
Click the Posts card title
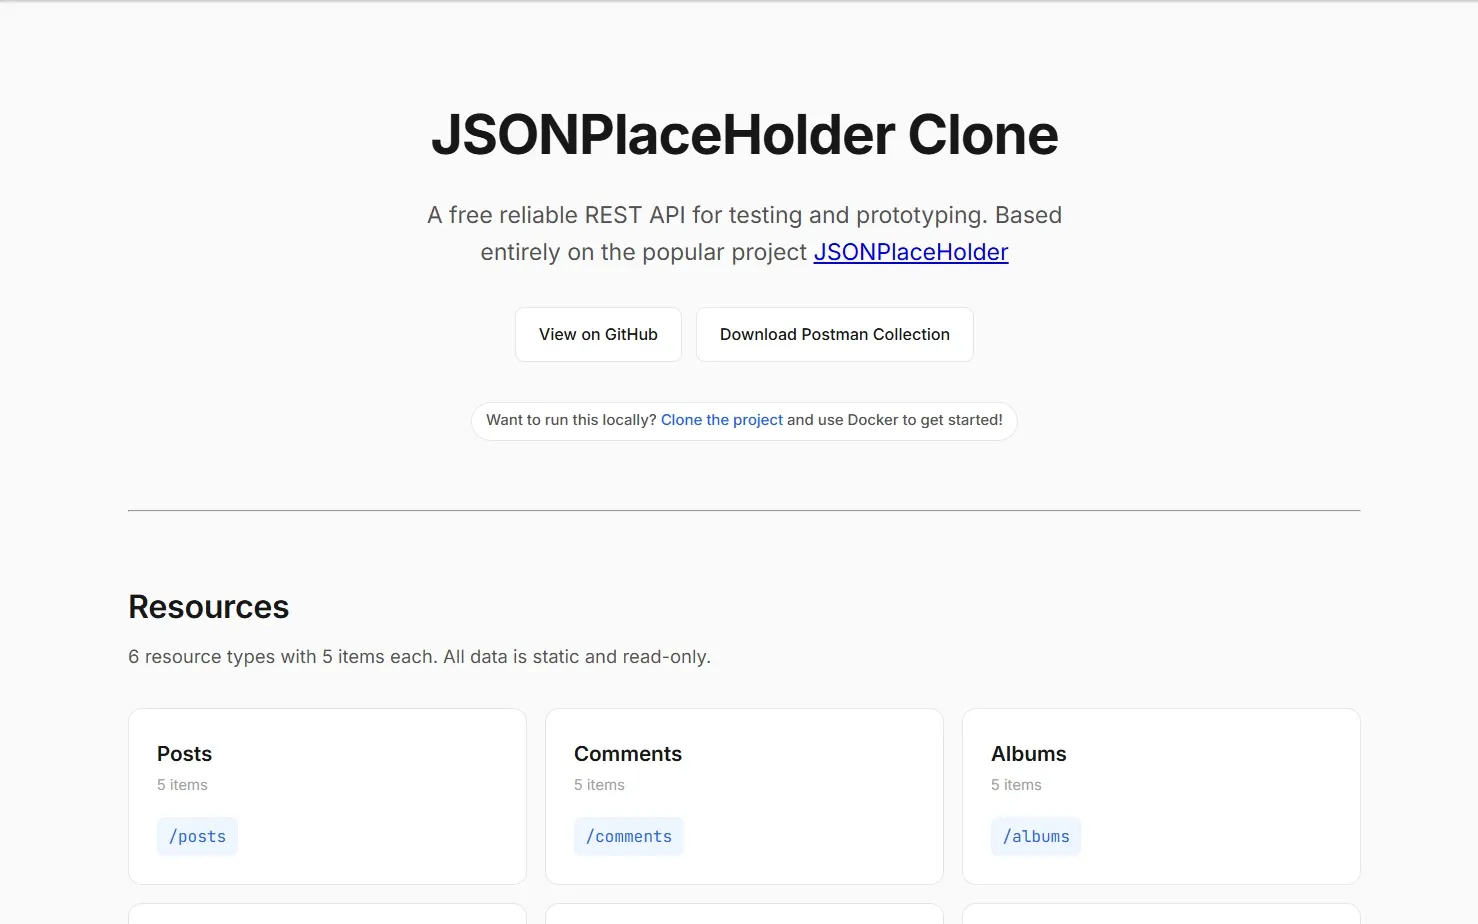(185, 754)
